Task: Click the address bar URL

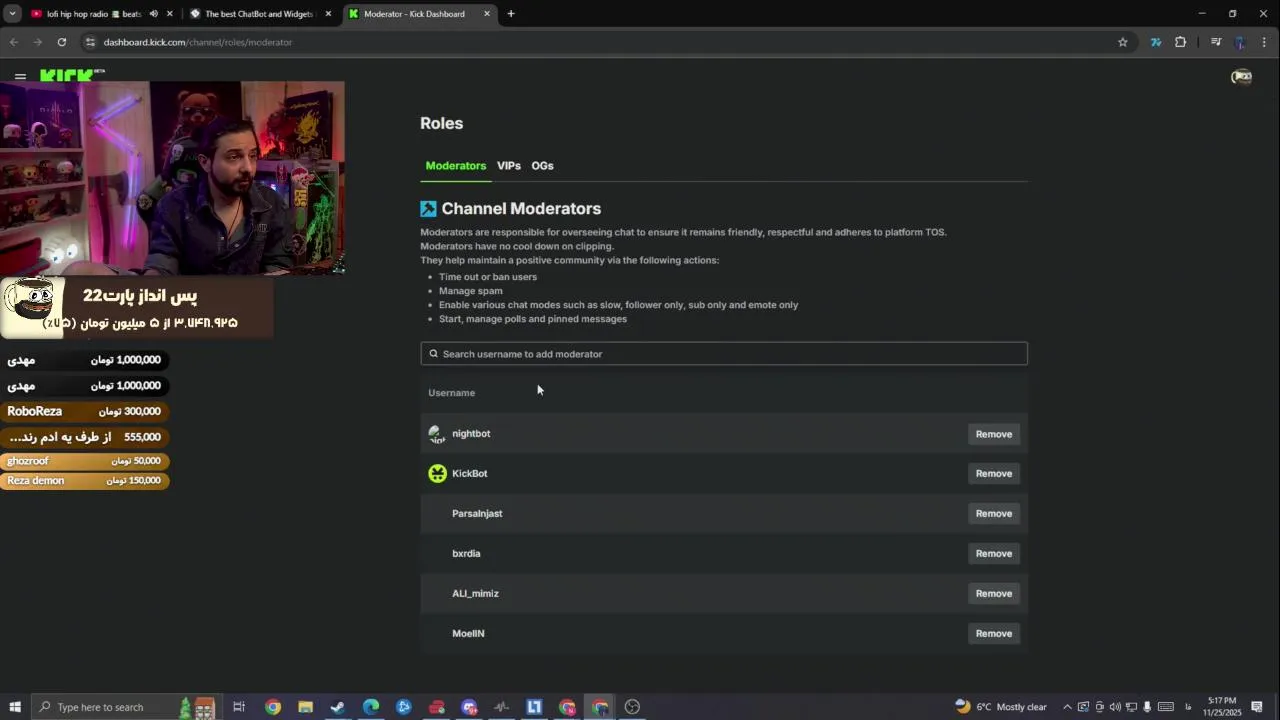Action: 198,42
